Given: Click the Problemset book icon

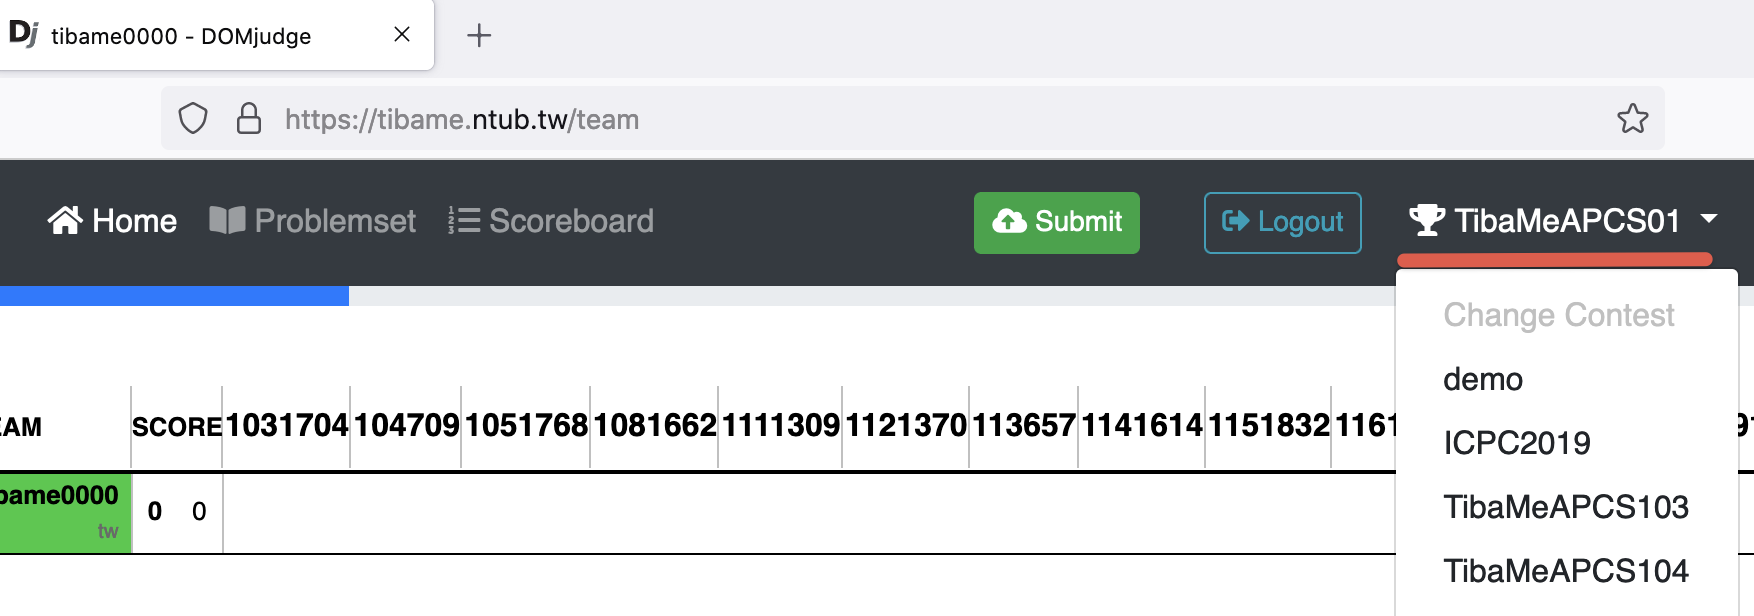Looking at the screenshot, I should (x=227, y=221).
